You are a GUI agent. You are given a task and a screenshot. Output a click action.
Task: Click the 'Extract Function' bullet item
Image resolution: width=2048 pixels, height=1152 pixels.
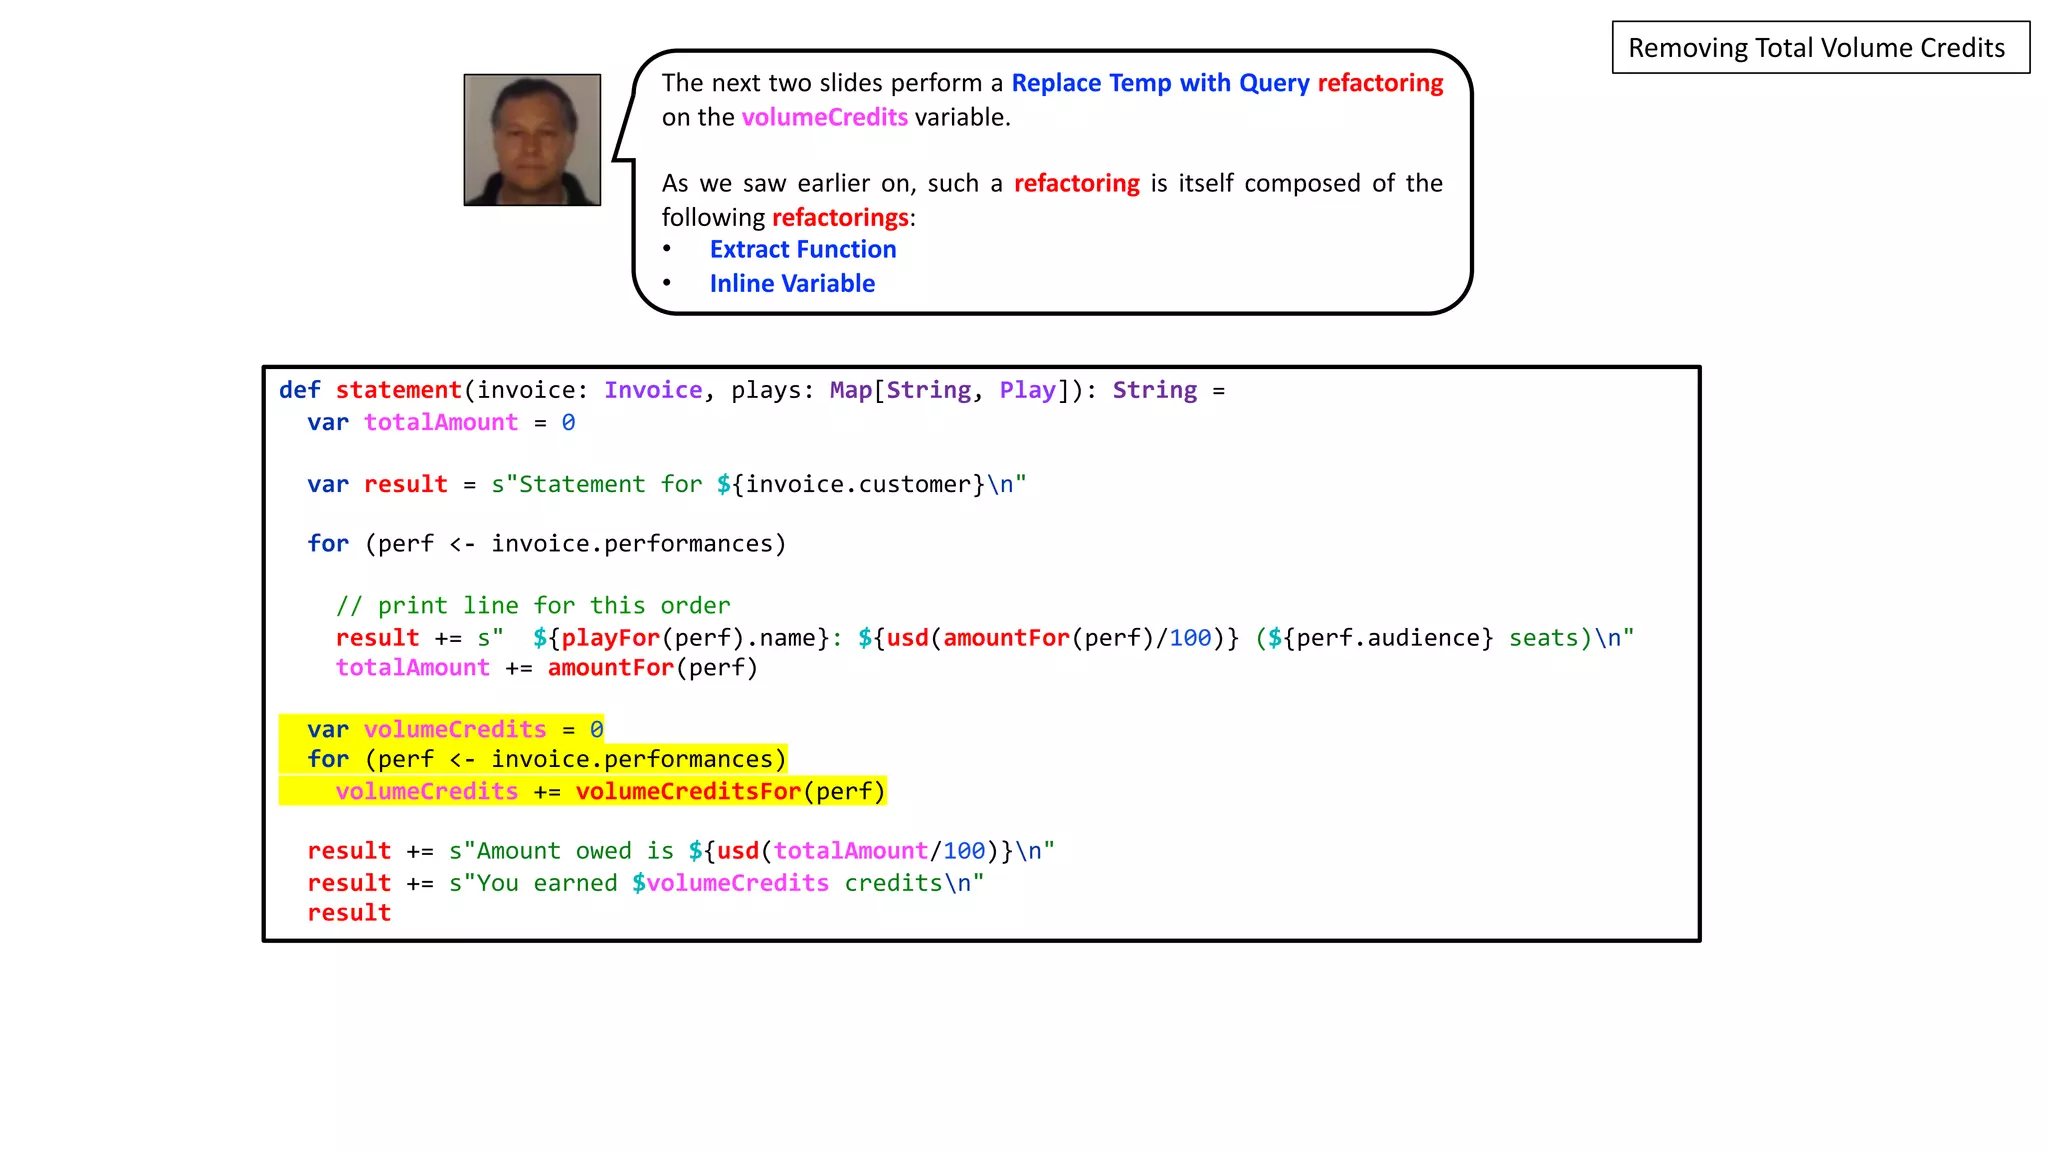click(x=802, y=250)
